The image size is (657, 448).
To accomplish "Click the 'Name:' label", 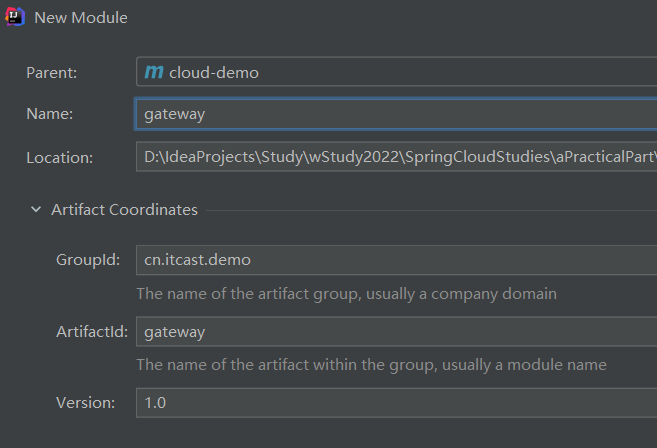I will 49,114.
